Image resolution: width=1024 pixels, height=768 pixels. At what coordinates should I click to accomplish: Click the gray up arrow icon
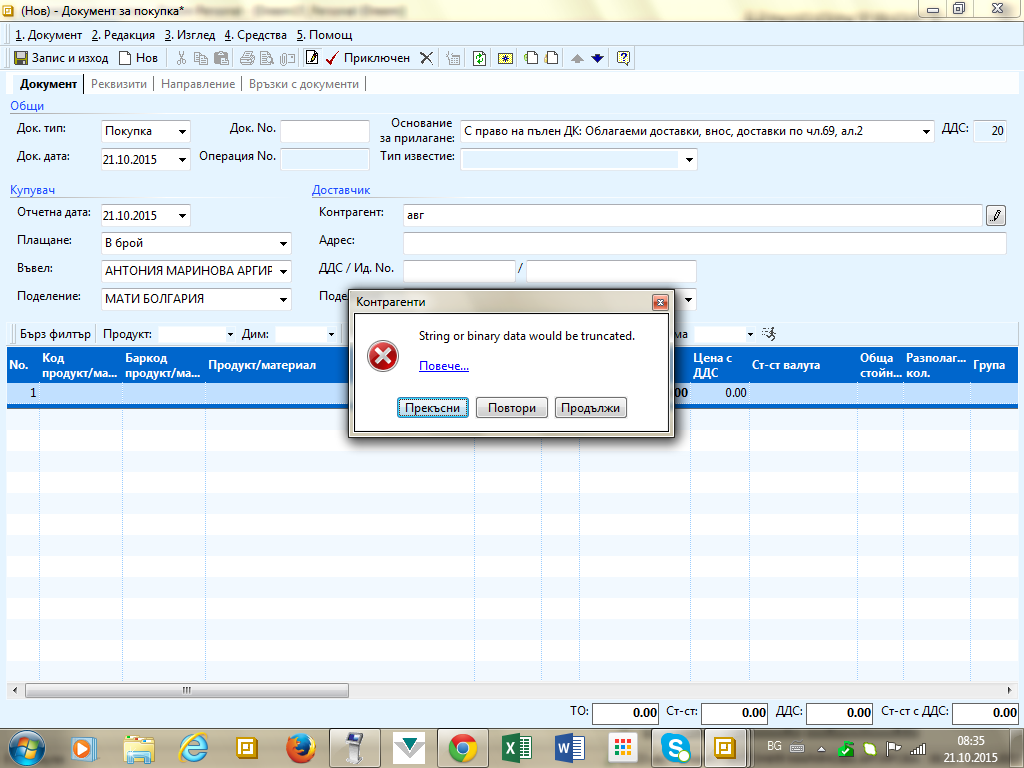pyautogui.click(x=577, y=58)
